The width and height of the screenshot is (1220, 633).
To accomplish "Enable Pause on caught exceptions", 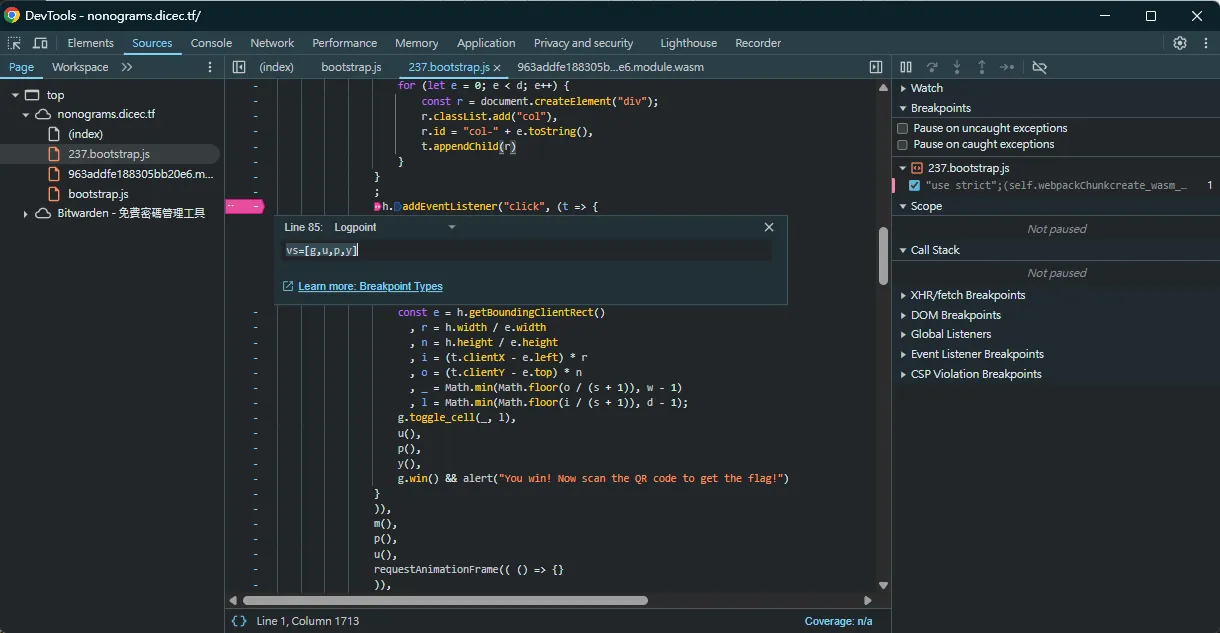I will point(901,144).
